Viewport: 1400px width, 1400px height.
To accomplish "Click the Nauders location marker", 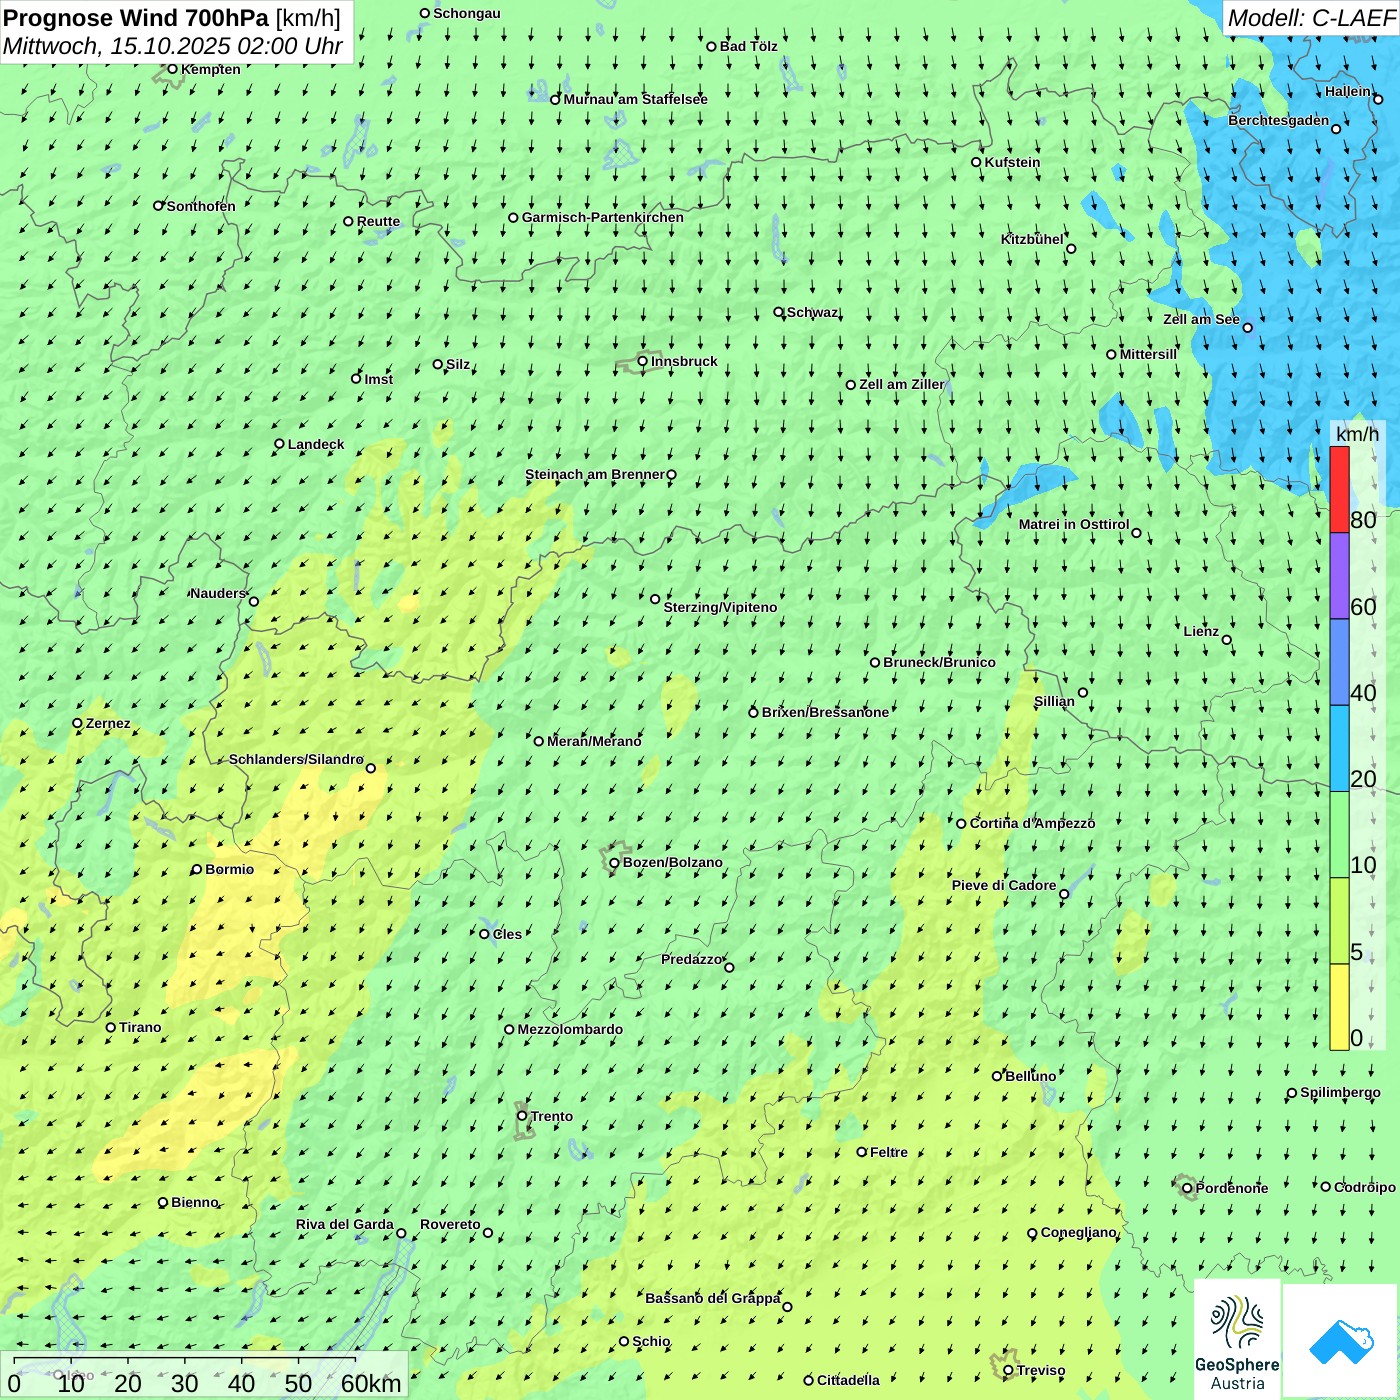I will point(254,601).
